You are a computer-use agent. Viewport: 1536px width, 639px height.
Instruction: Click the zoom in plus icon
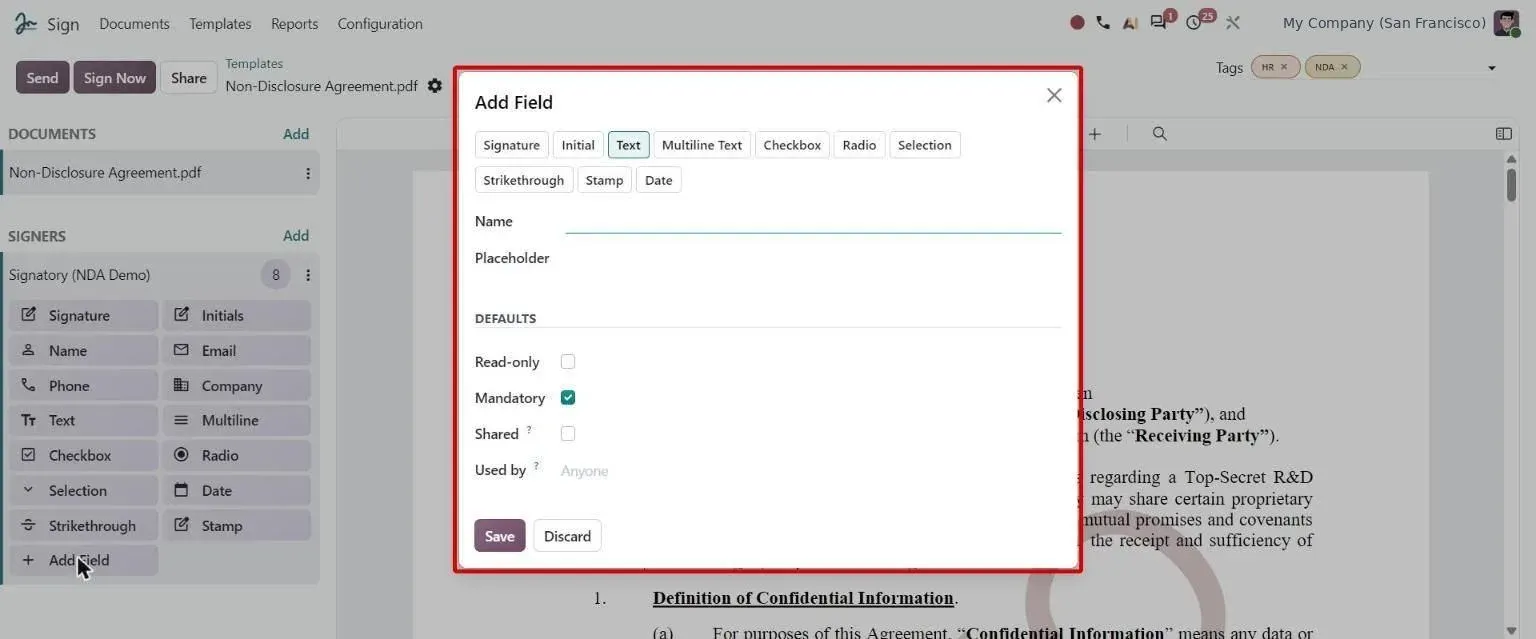click(x=1095, y=133)
